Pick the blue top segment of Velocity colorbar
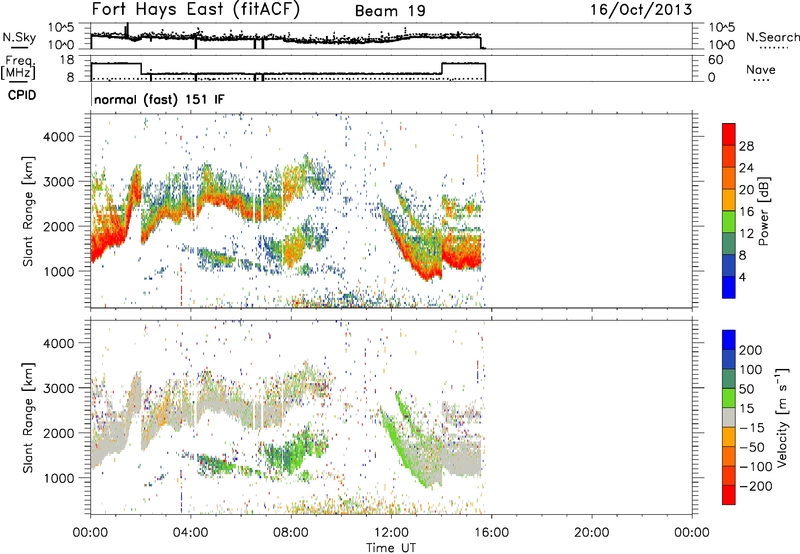Screen dimensions: 800x554 click(x=729, y=340)
